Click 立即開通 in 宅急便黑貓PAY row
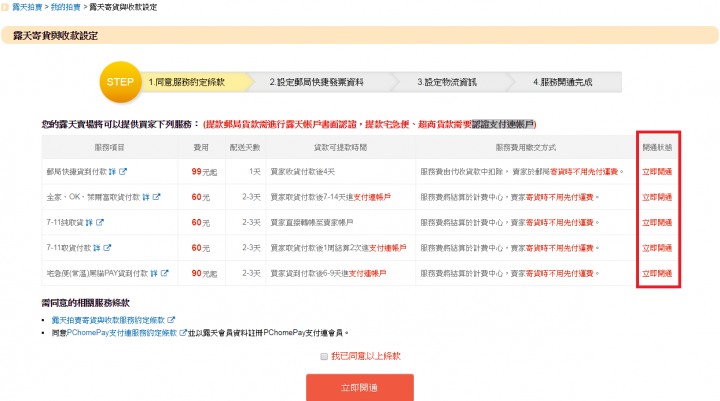Image resolution: width=720 pixels, height=401 pixels. click(657, 273)
